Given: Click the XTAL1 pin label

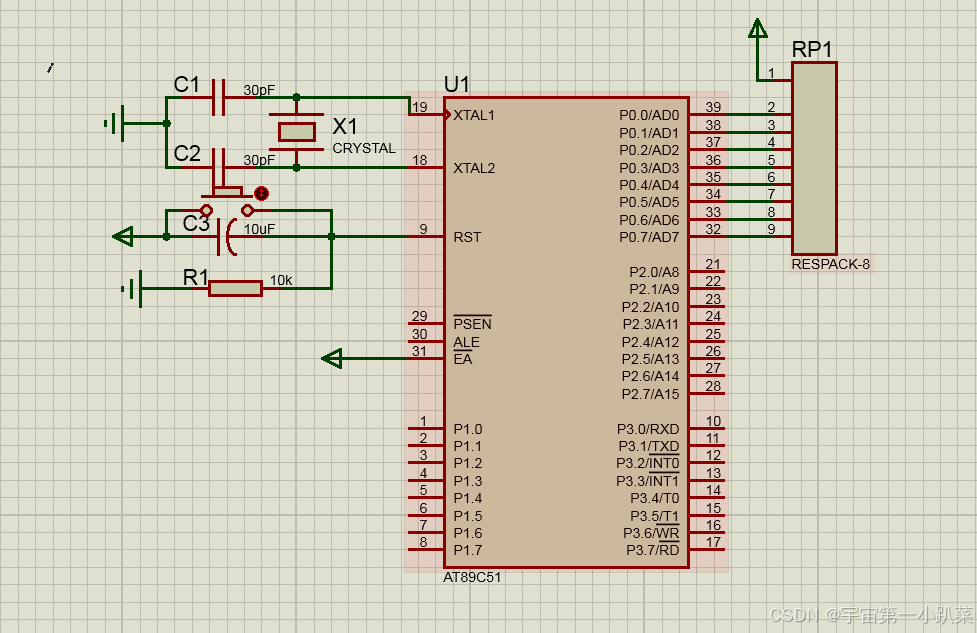Looking at the screenshot, I should click(x=474, y=115).
